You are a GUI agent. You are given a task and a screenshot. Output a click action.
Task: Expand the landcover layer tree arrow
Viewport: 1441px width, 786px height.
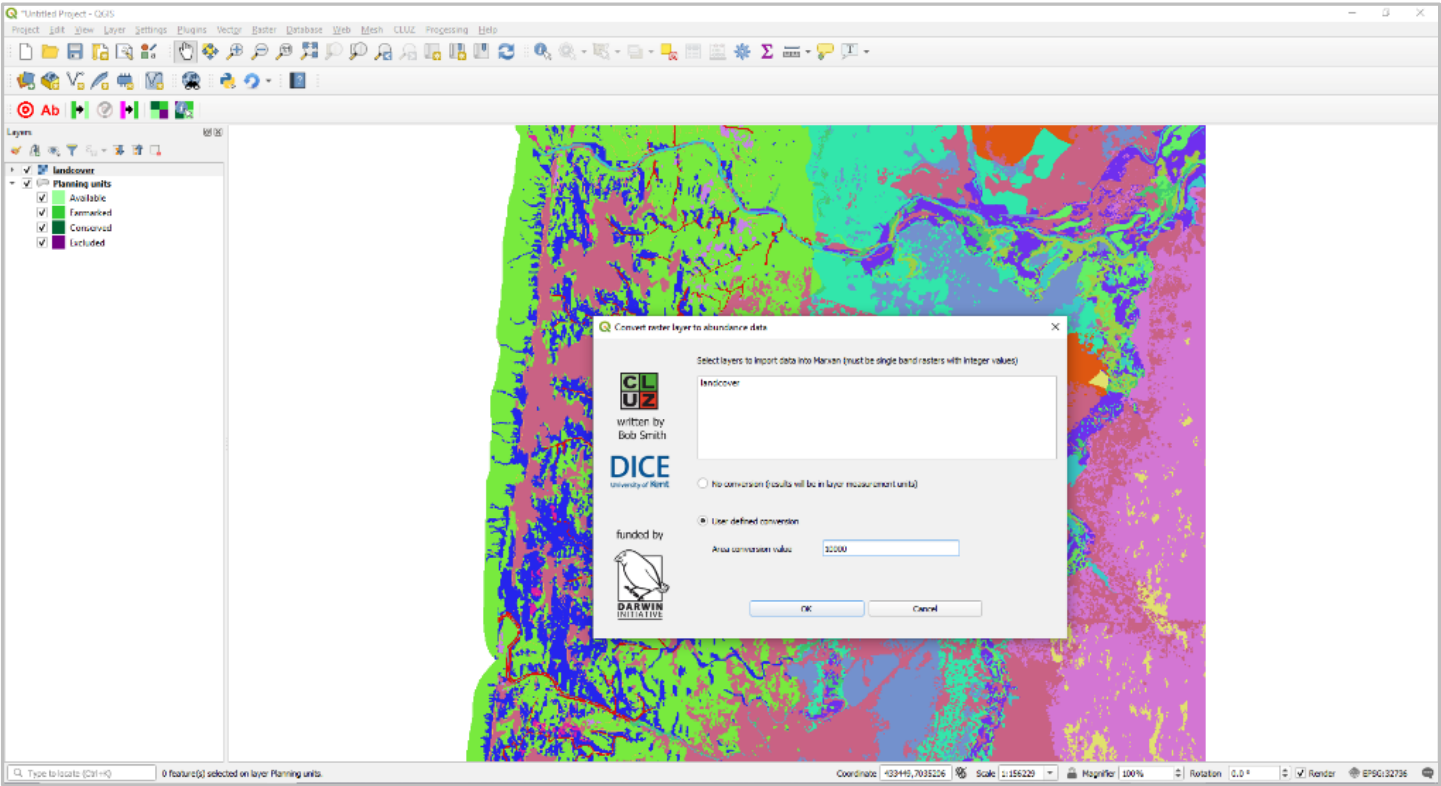[x=13, y=171]
